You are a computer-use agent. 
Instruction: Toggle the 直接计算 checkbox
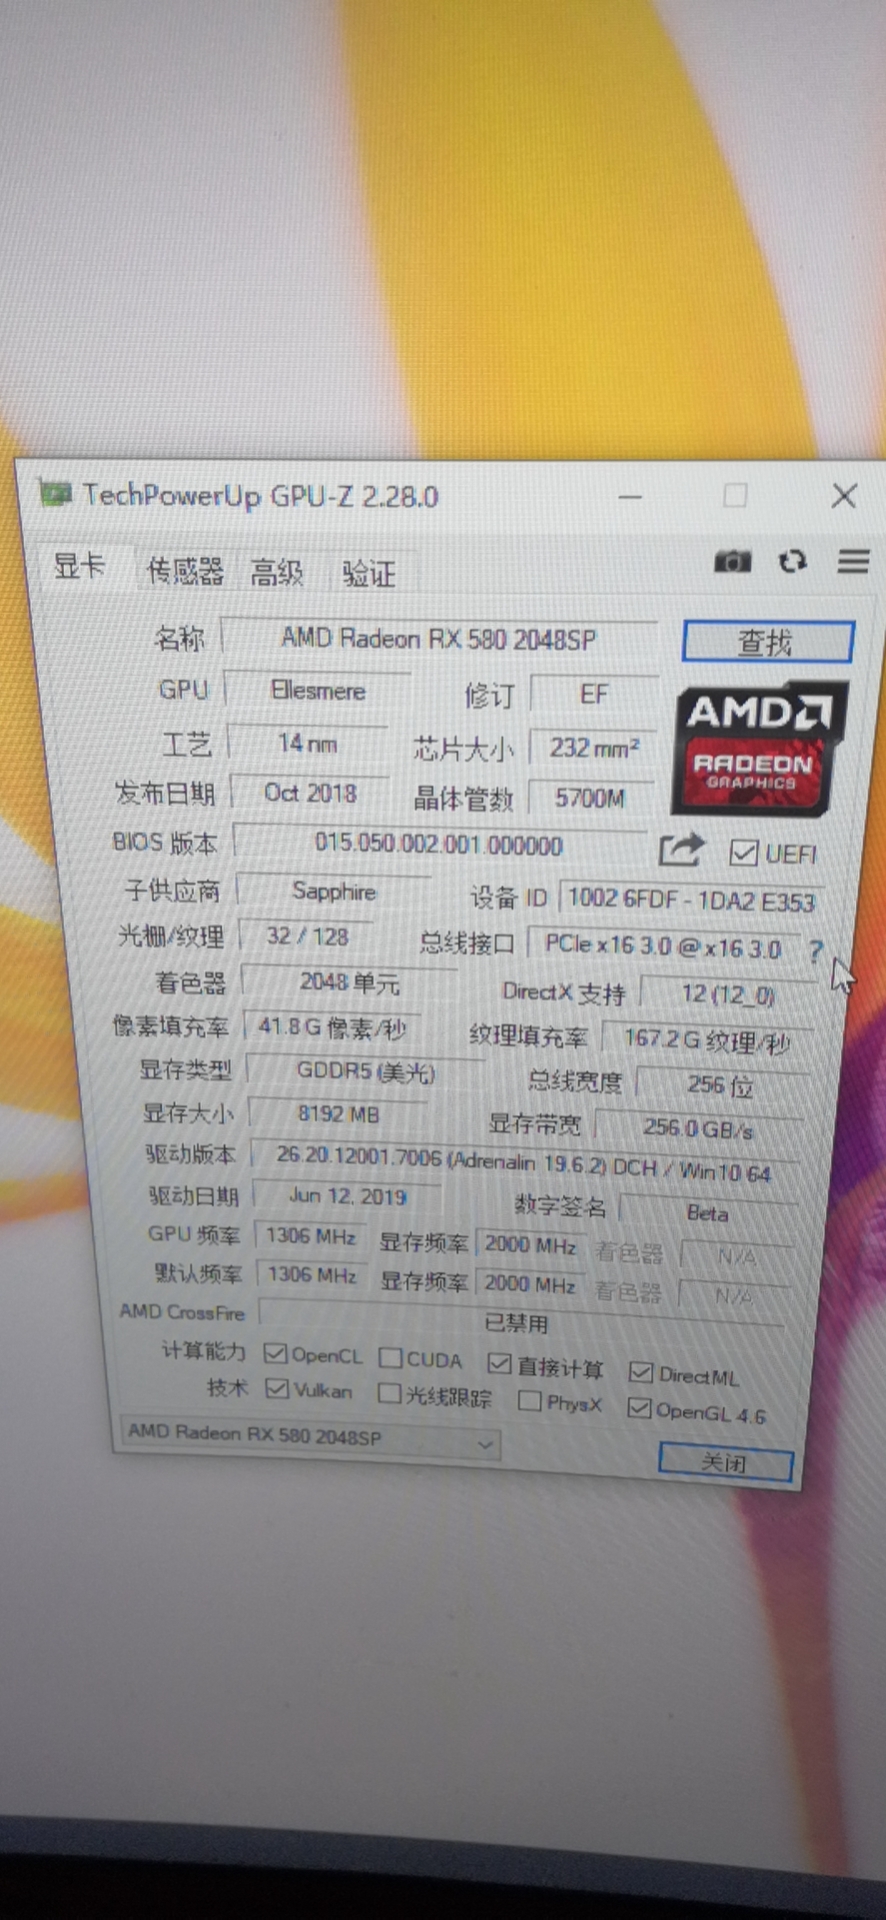click(499, 1364)
